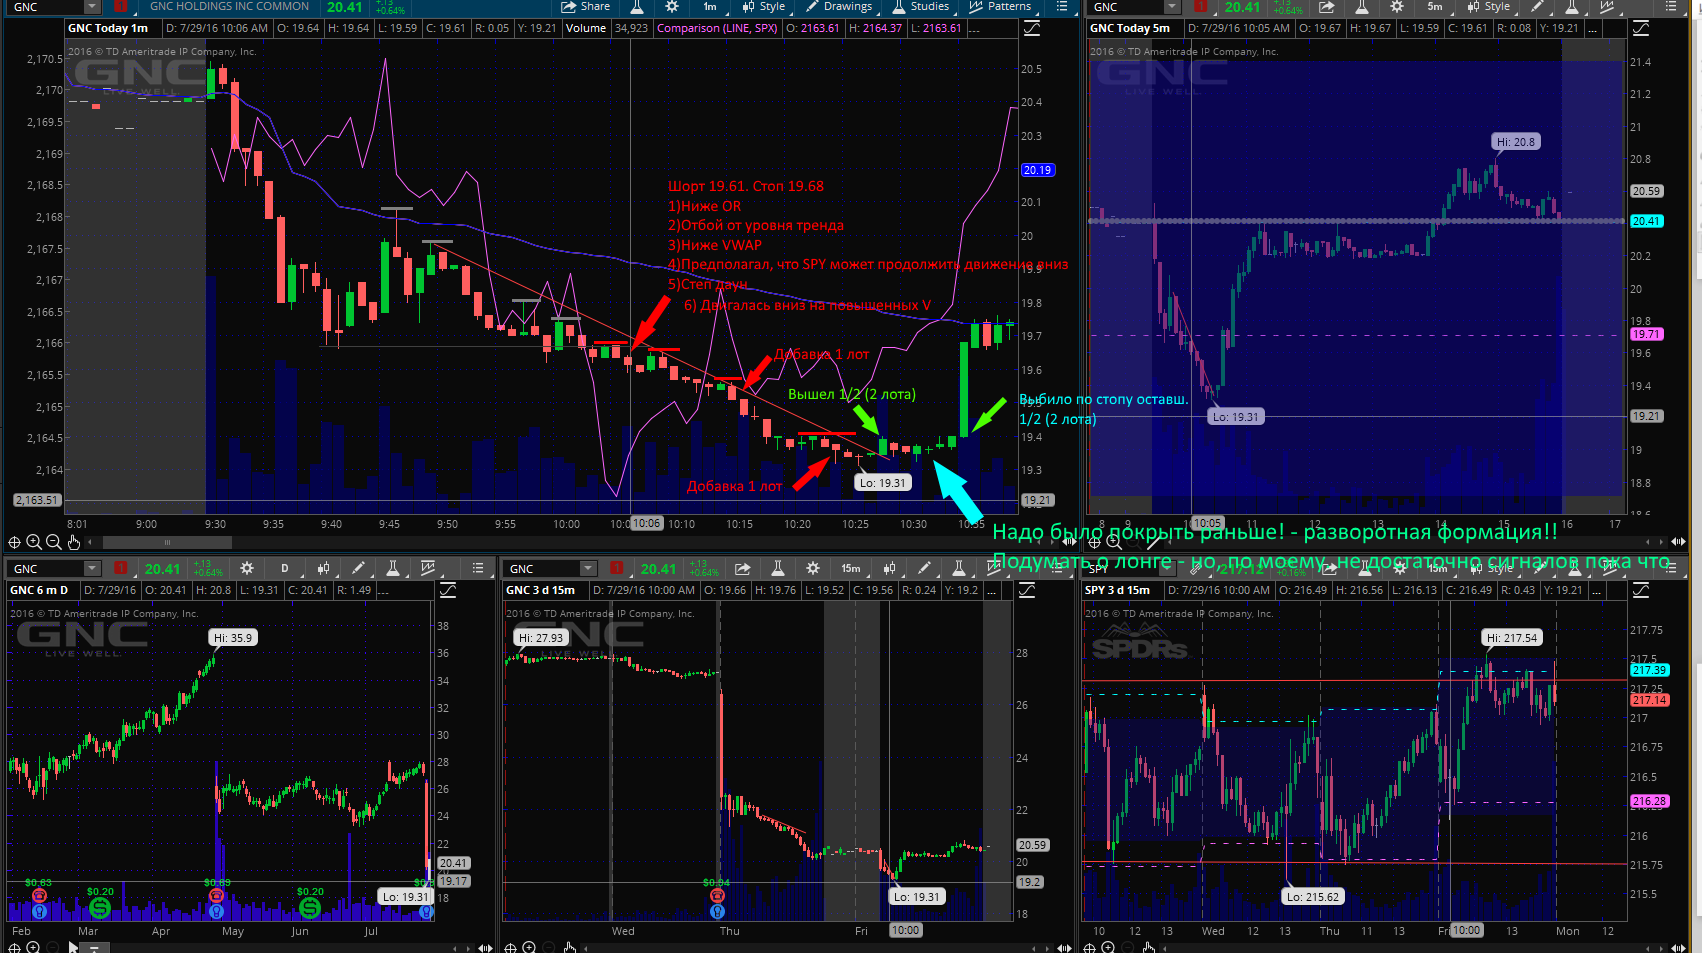The height and width of the screenshot is (953, 1702).
Task: Open red symbol-link indicator in GNC 1m chart
Action: click(x=121, y=6)
